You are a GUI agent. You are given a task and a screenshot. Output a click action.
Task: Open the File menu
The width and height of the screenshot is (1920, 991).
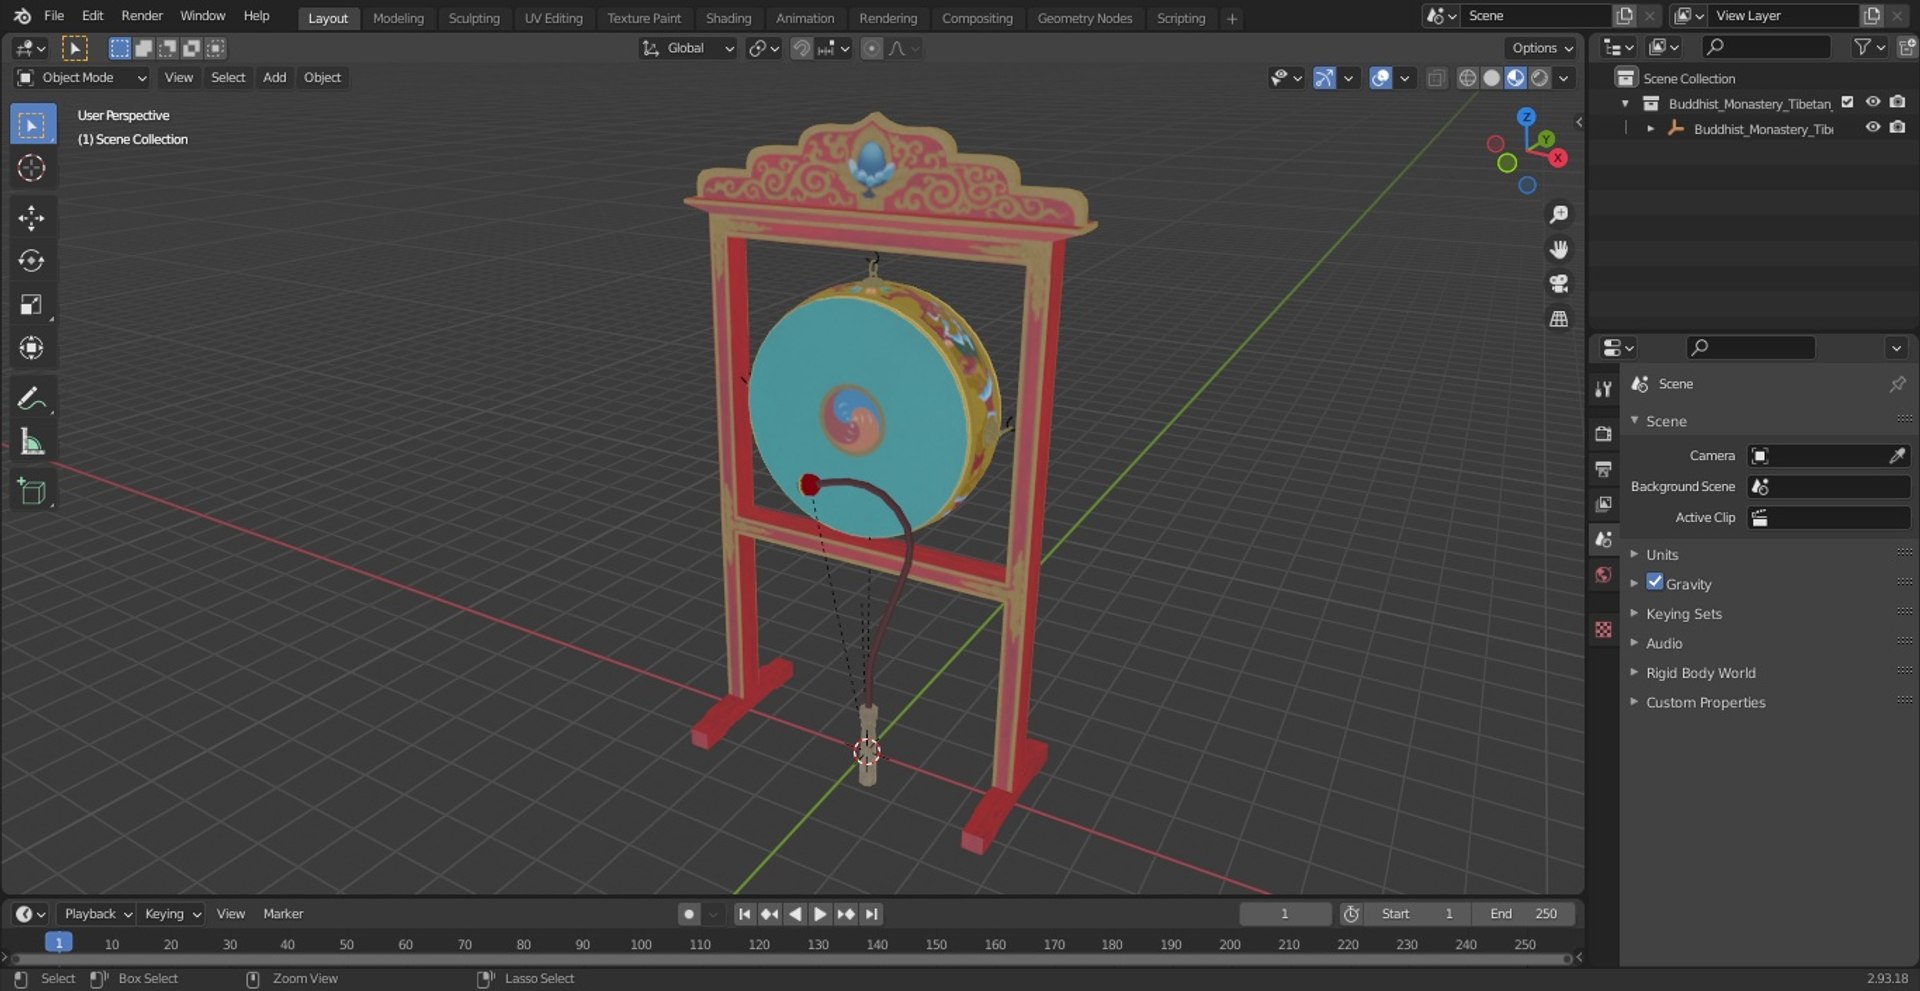[54, 16]
